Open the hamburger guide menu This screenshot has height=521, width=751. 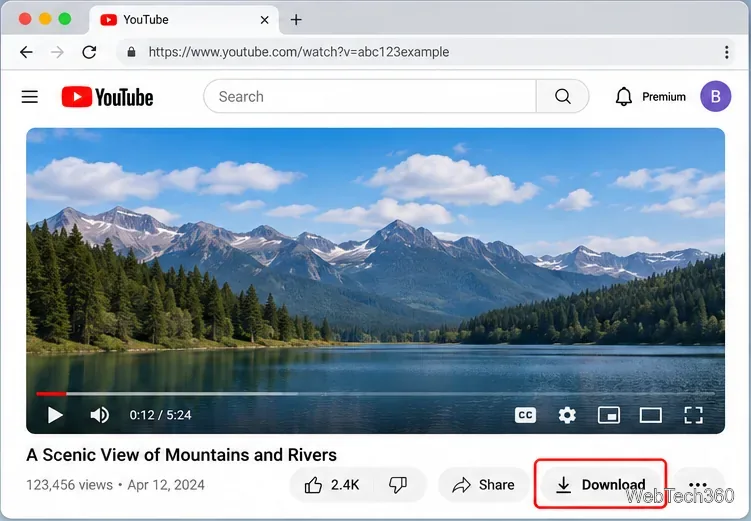pos(30,97)
